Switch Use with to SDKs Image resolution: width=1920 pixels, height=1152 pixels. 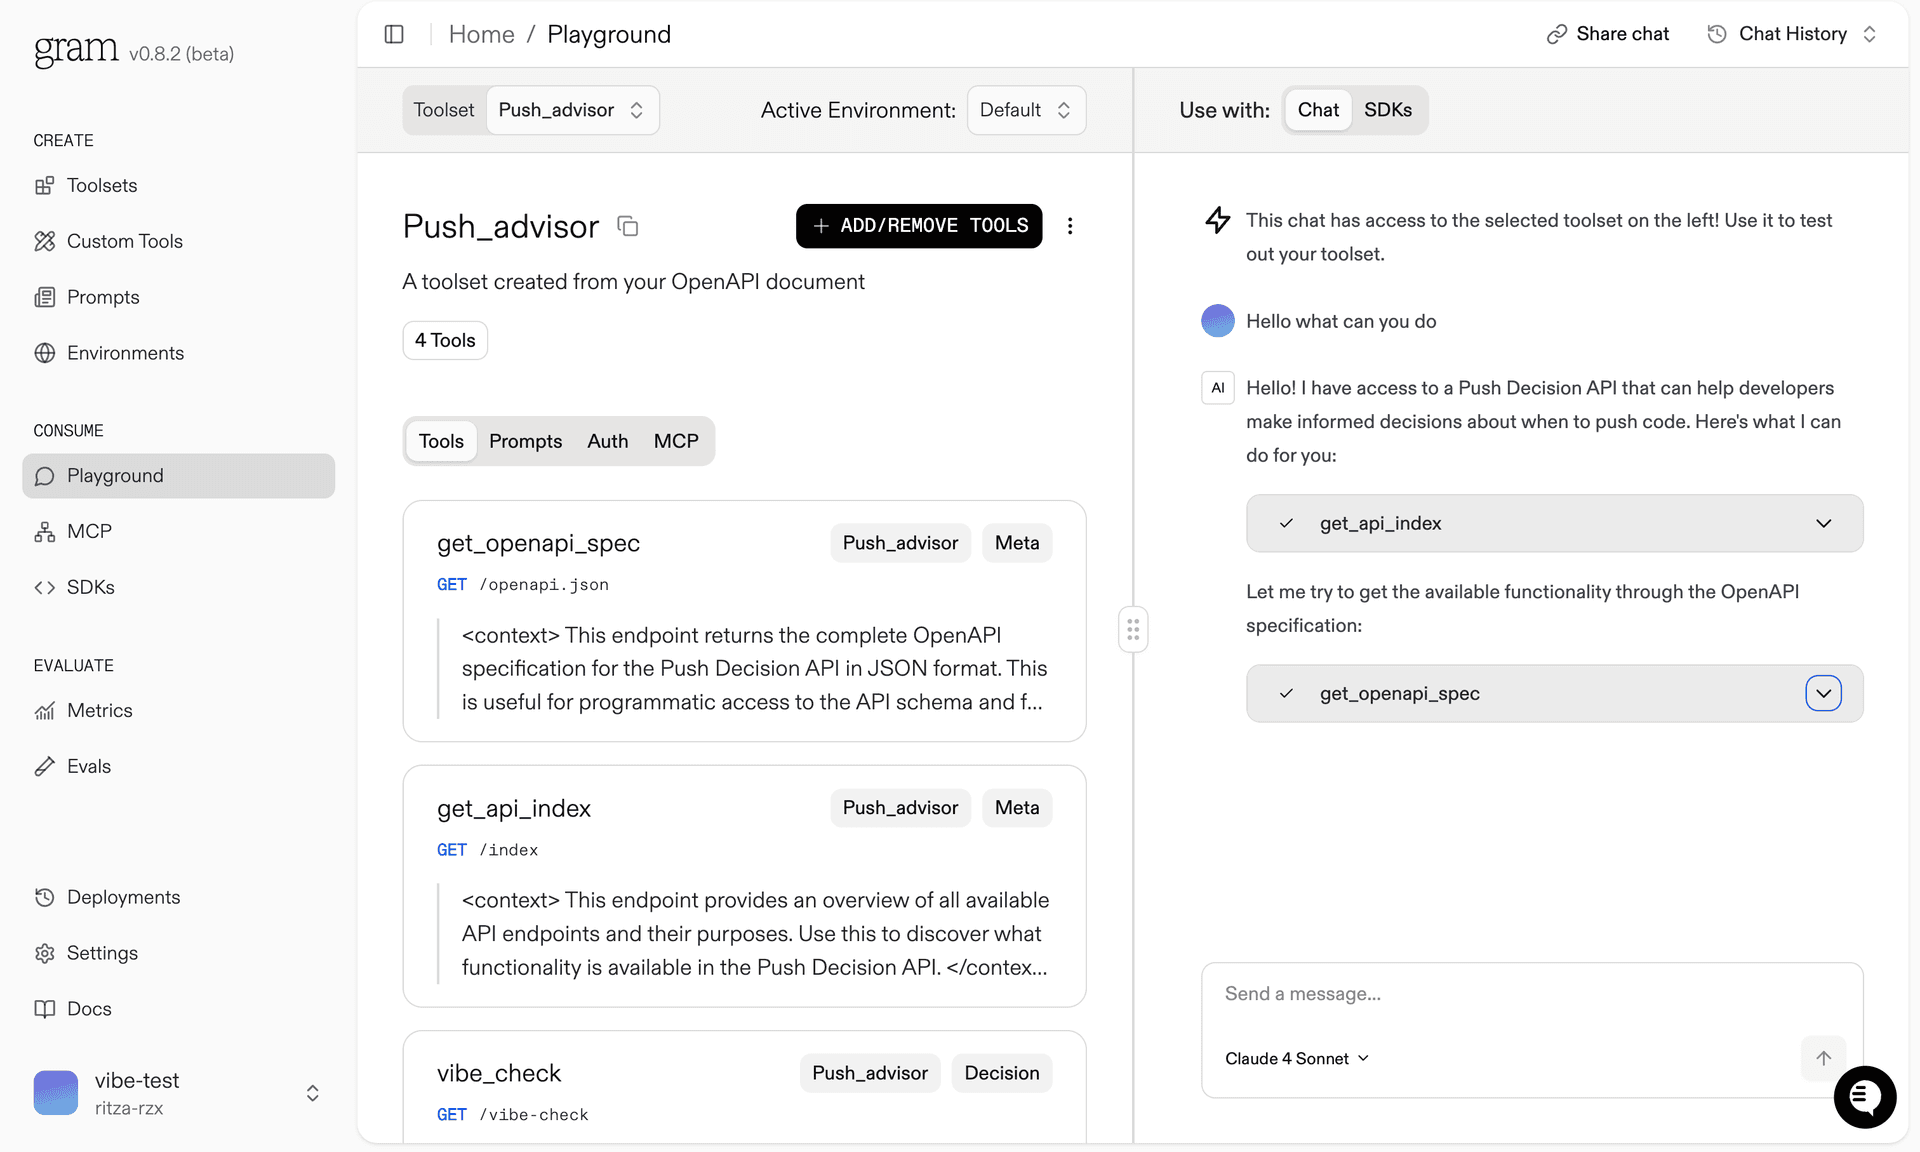[x=1388, y=110]
